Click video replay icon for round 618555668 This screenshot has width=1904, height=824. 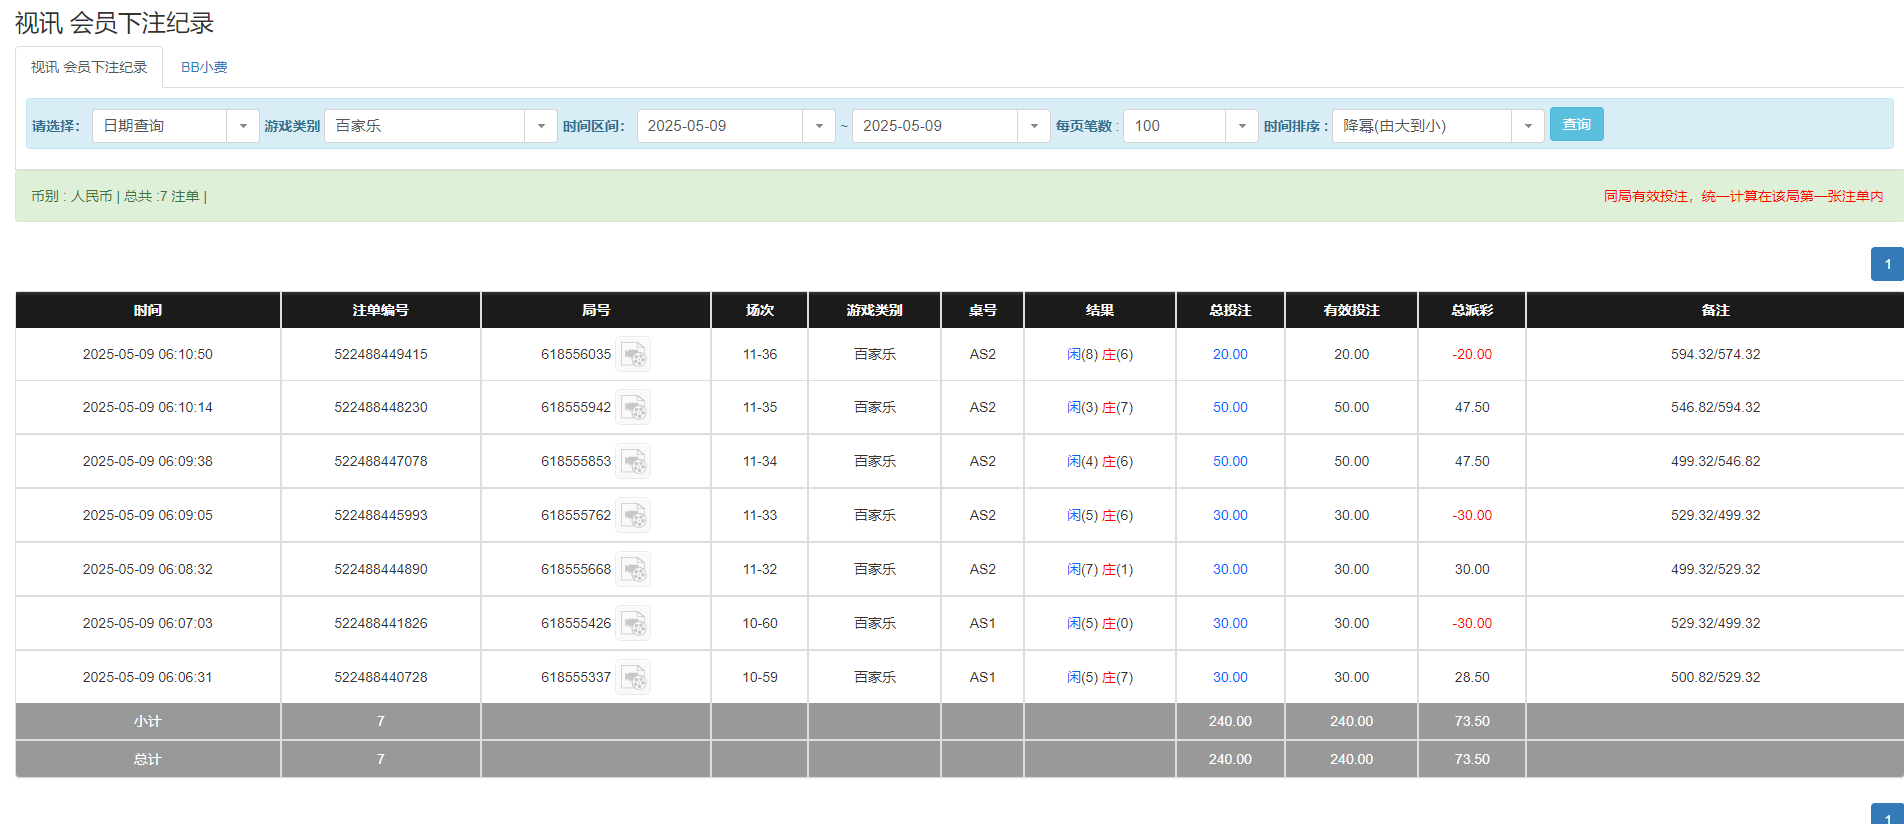pyautogui.click(x=633, y=570)
